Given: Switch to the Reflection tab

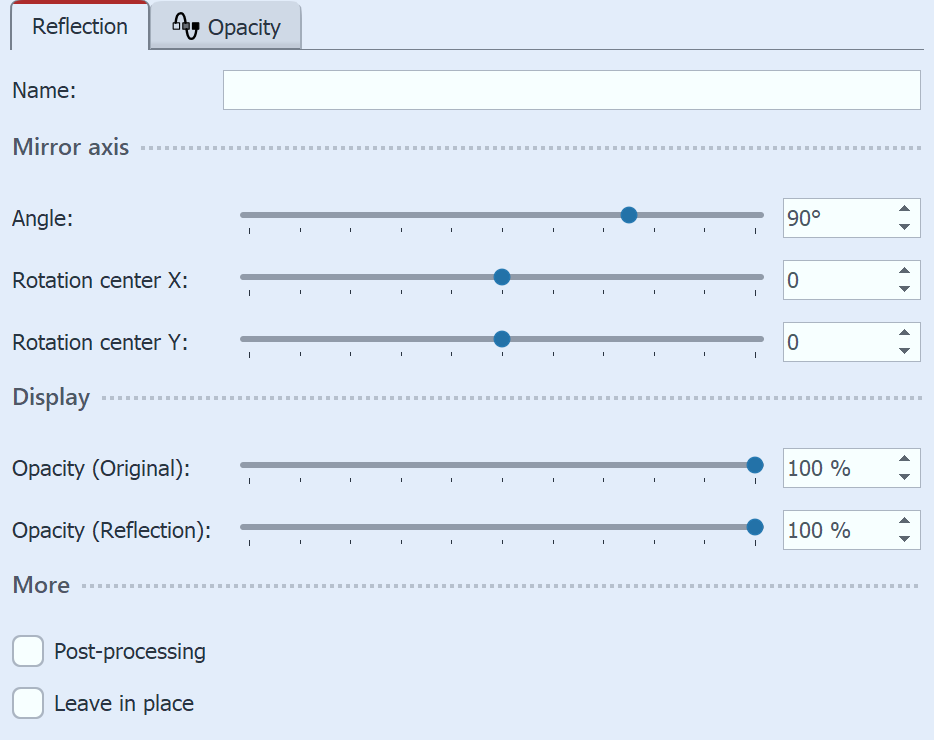Looking at the screenshot, I should click(x=79, y=26).
